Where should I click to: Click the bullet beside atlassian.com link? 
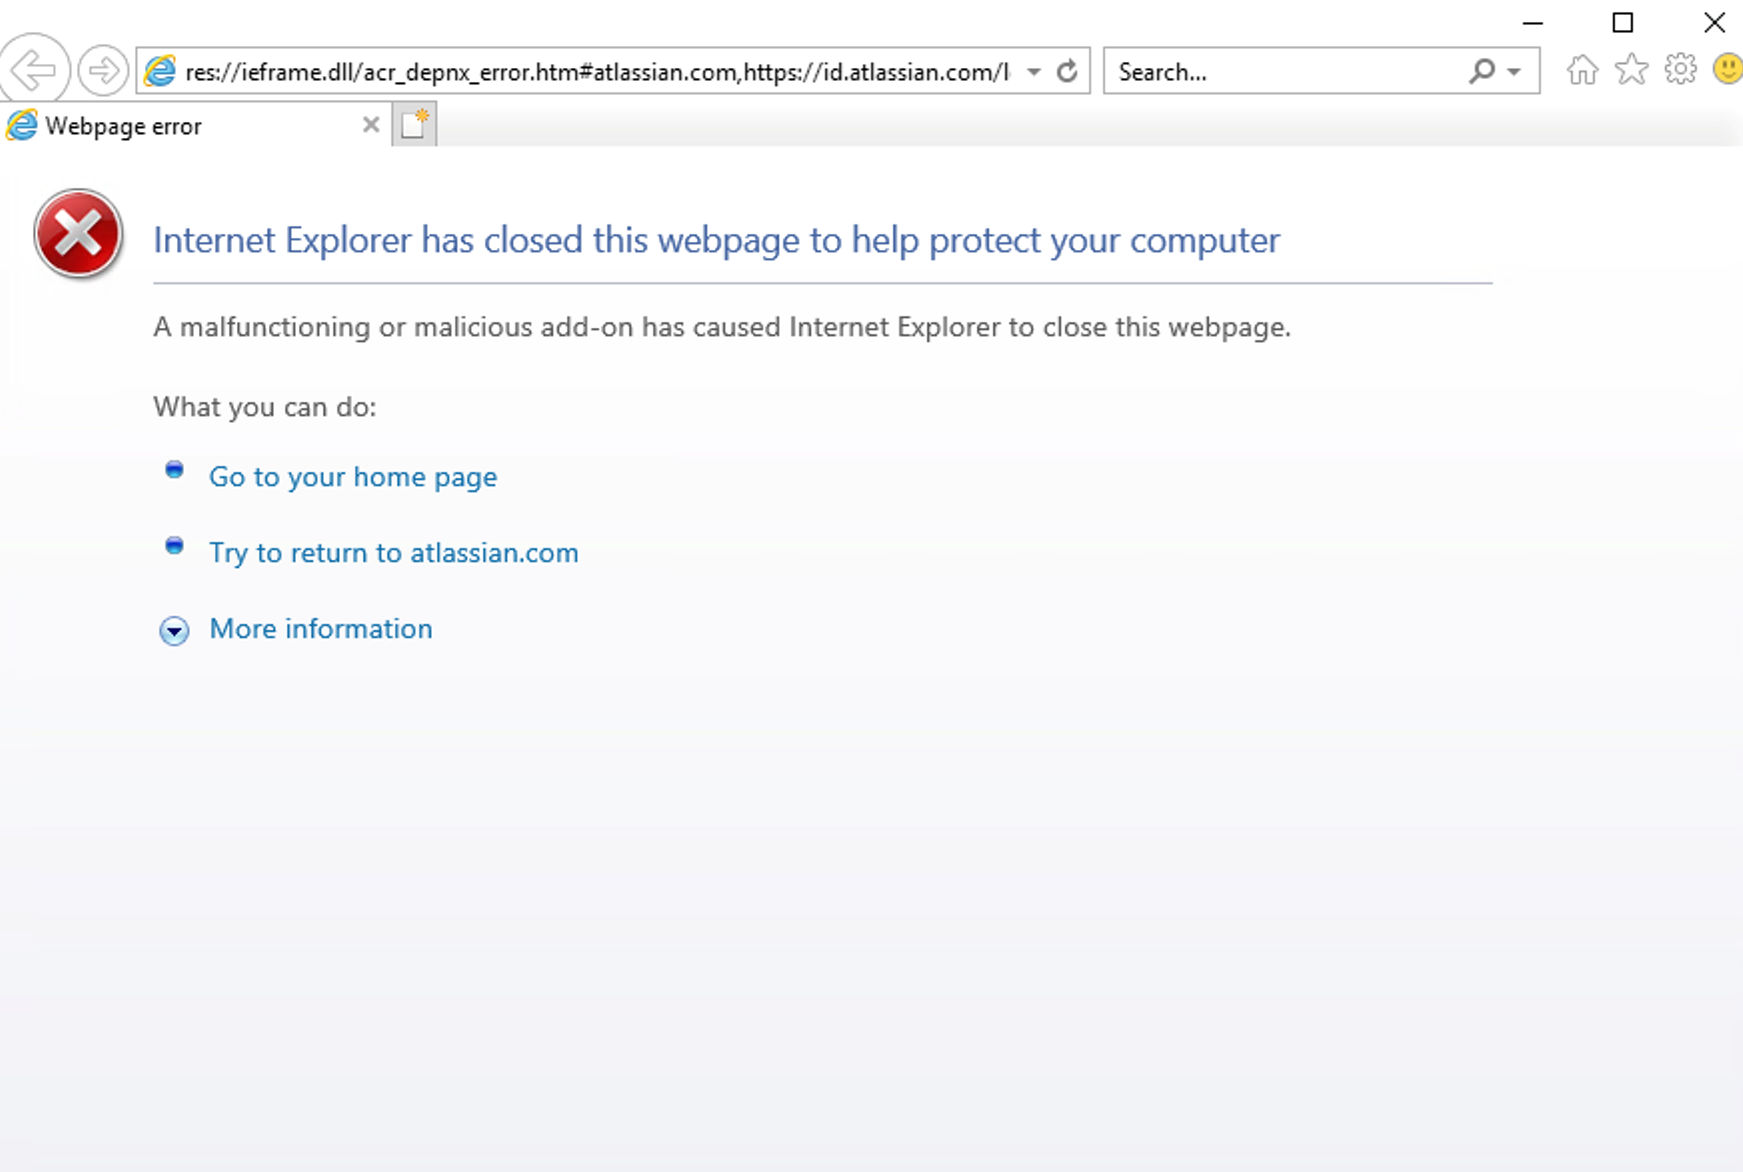(x=174, y=546)
